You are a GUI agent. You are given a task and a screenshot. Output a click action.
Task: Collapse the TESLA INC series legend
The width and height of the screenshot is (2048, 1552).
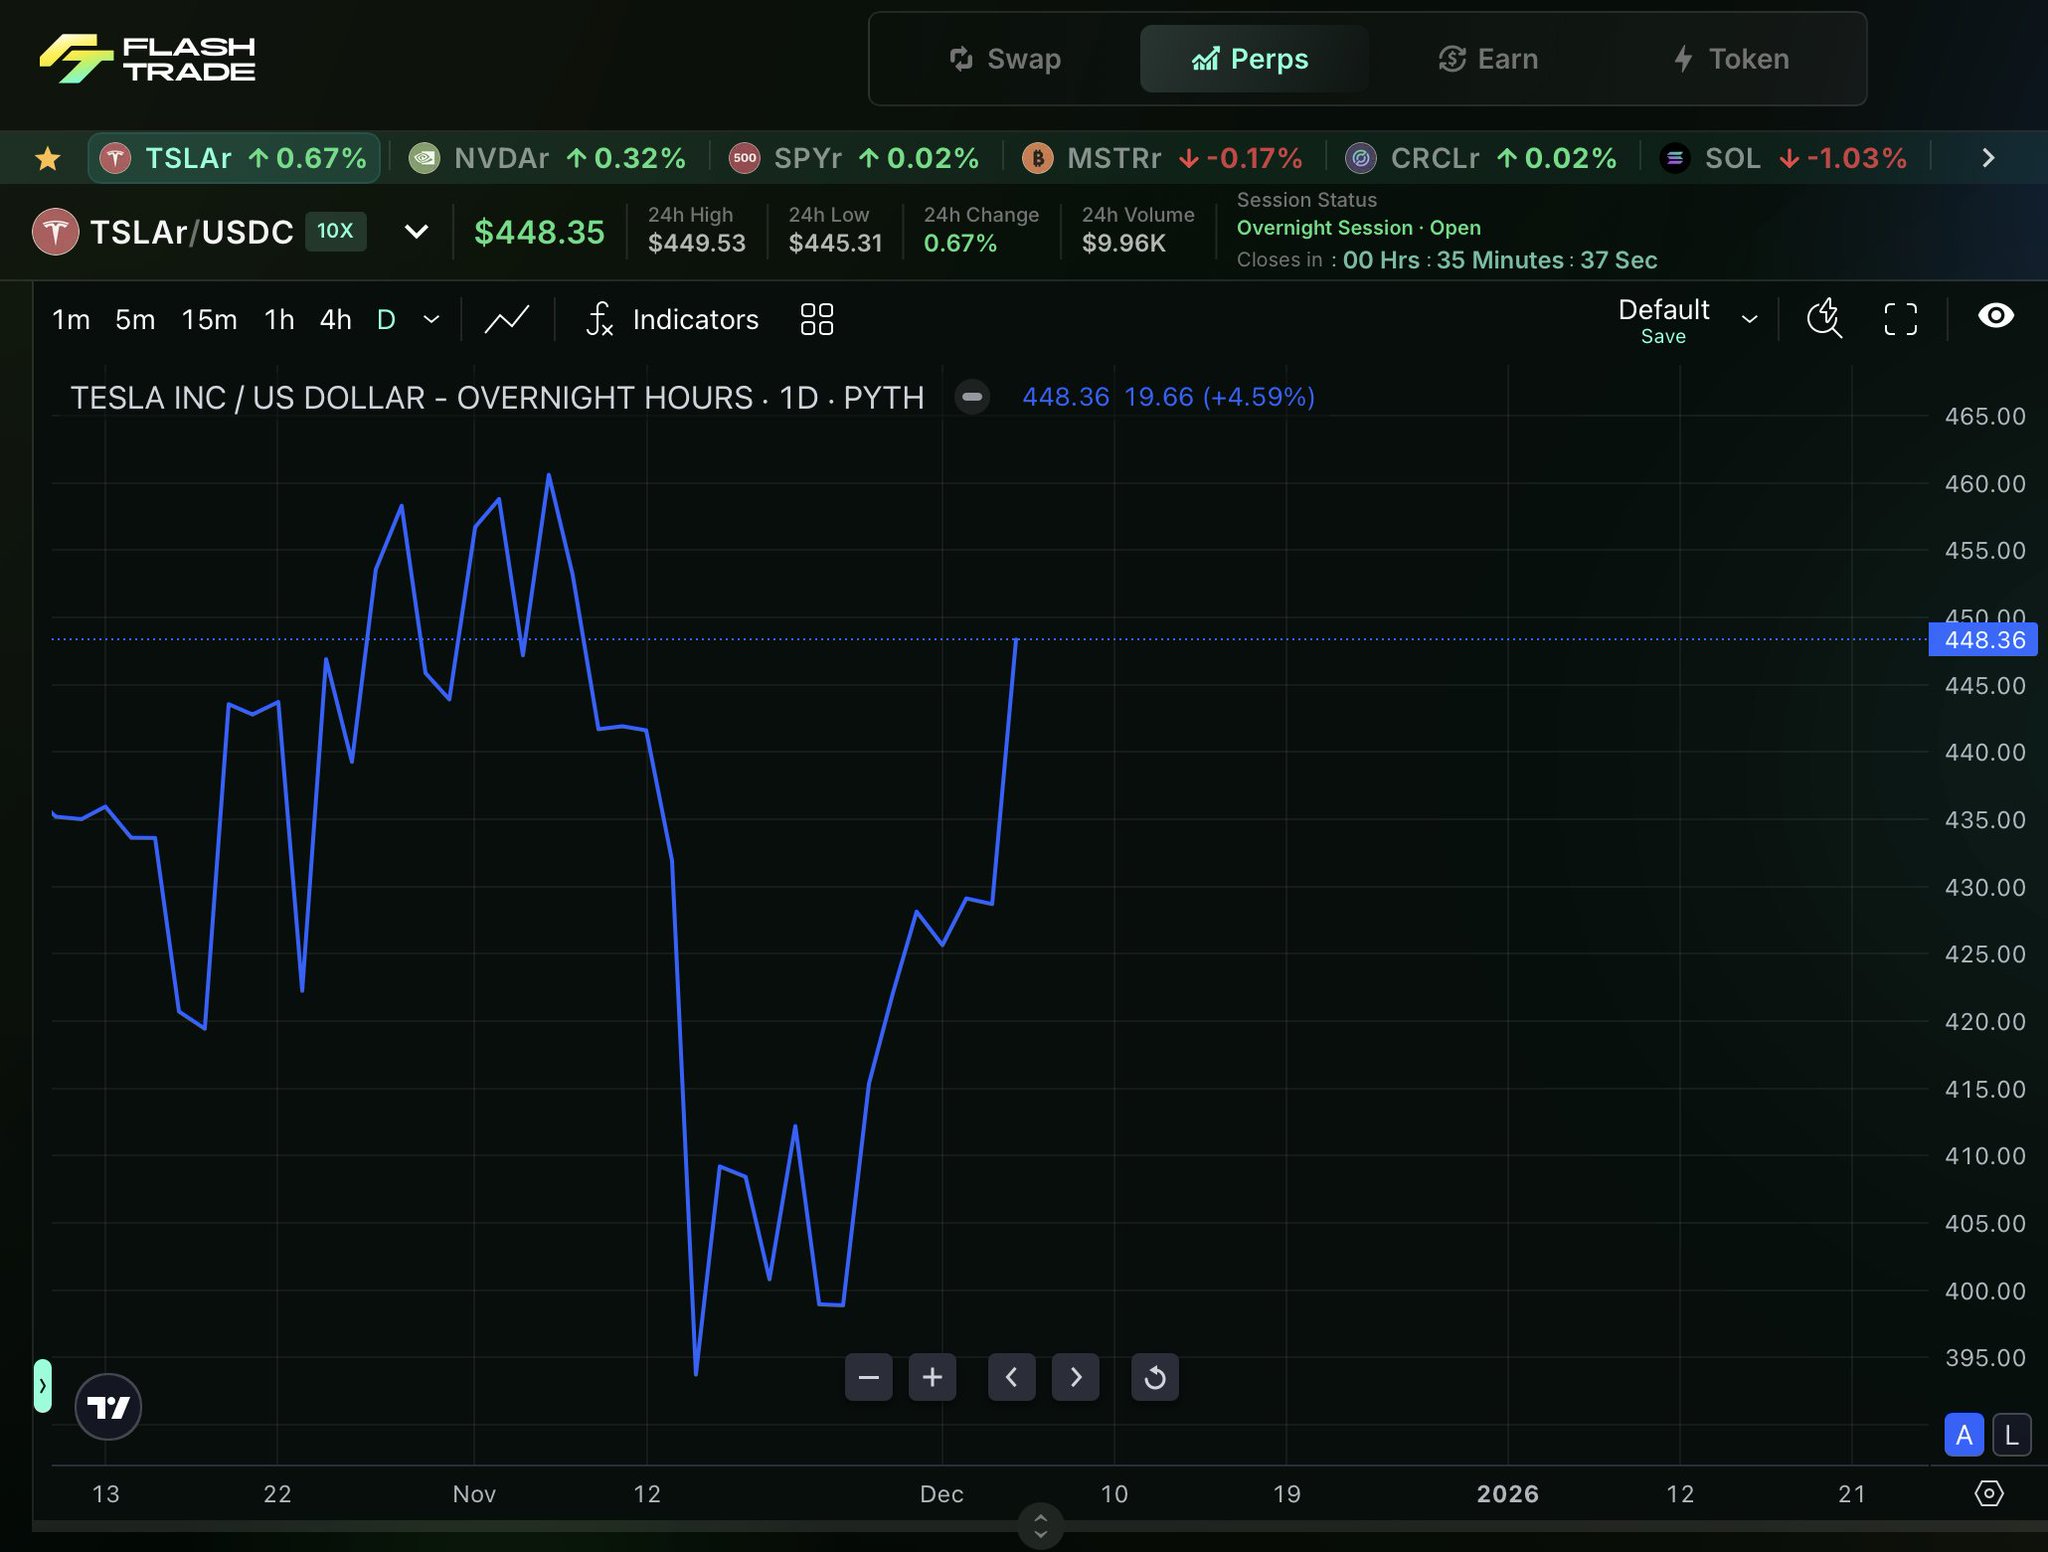pos(971,397)
